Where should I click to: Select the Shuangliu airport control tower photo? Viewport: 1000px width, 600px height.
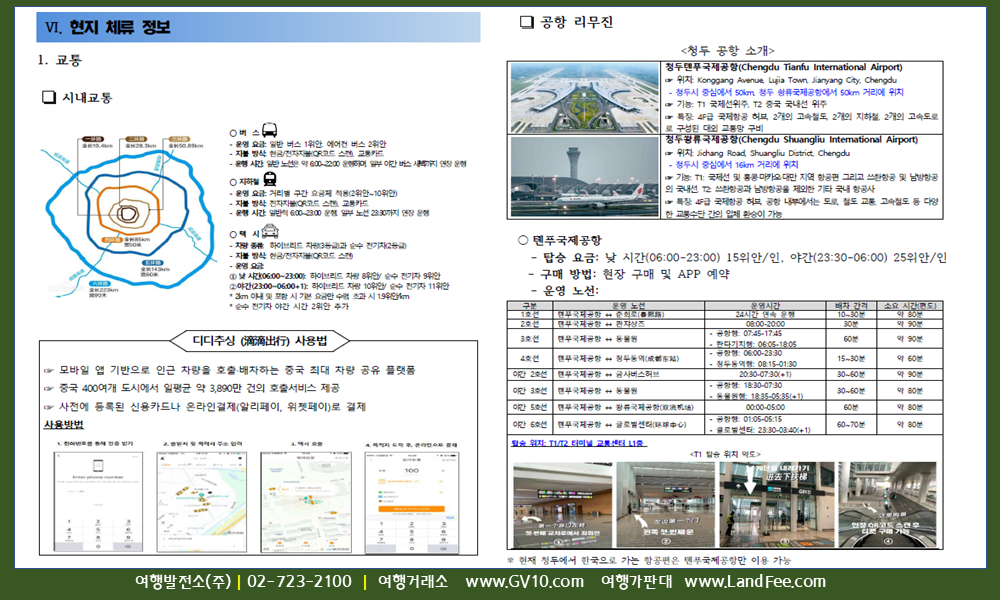tap(584, 177)
